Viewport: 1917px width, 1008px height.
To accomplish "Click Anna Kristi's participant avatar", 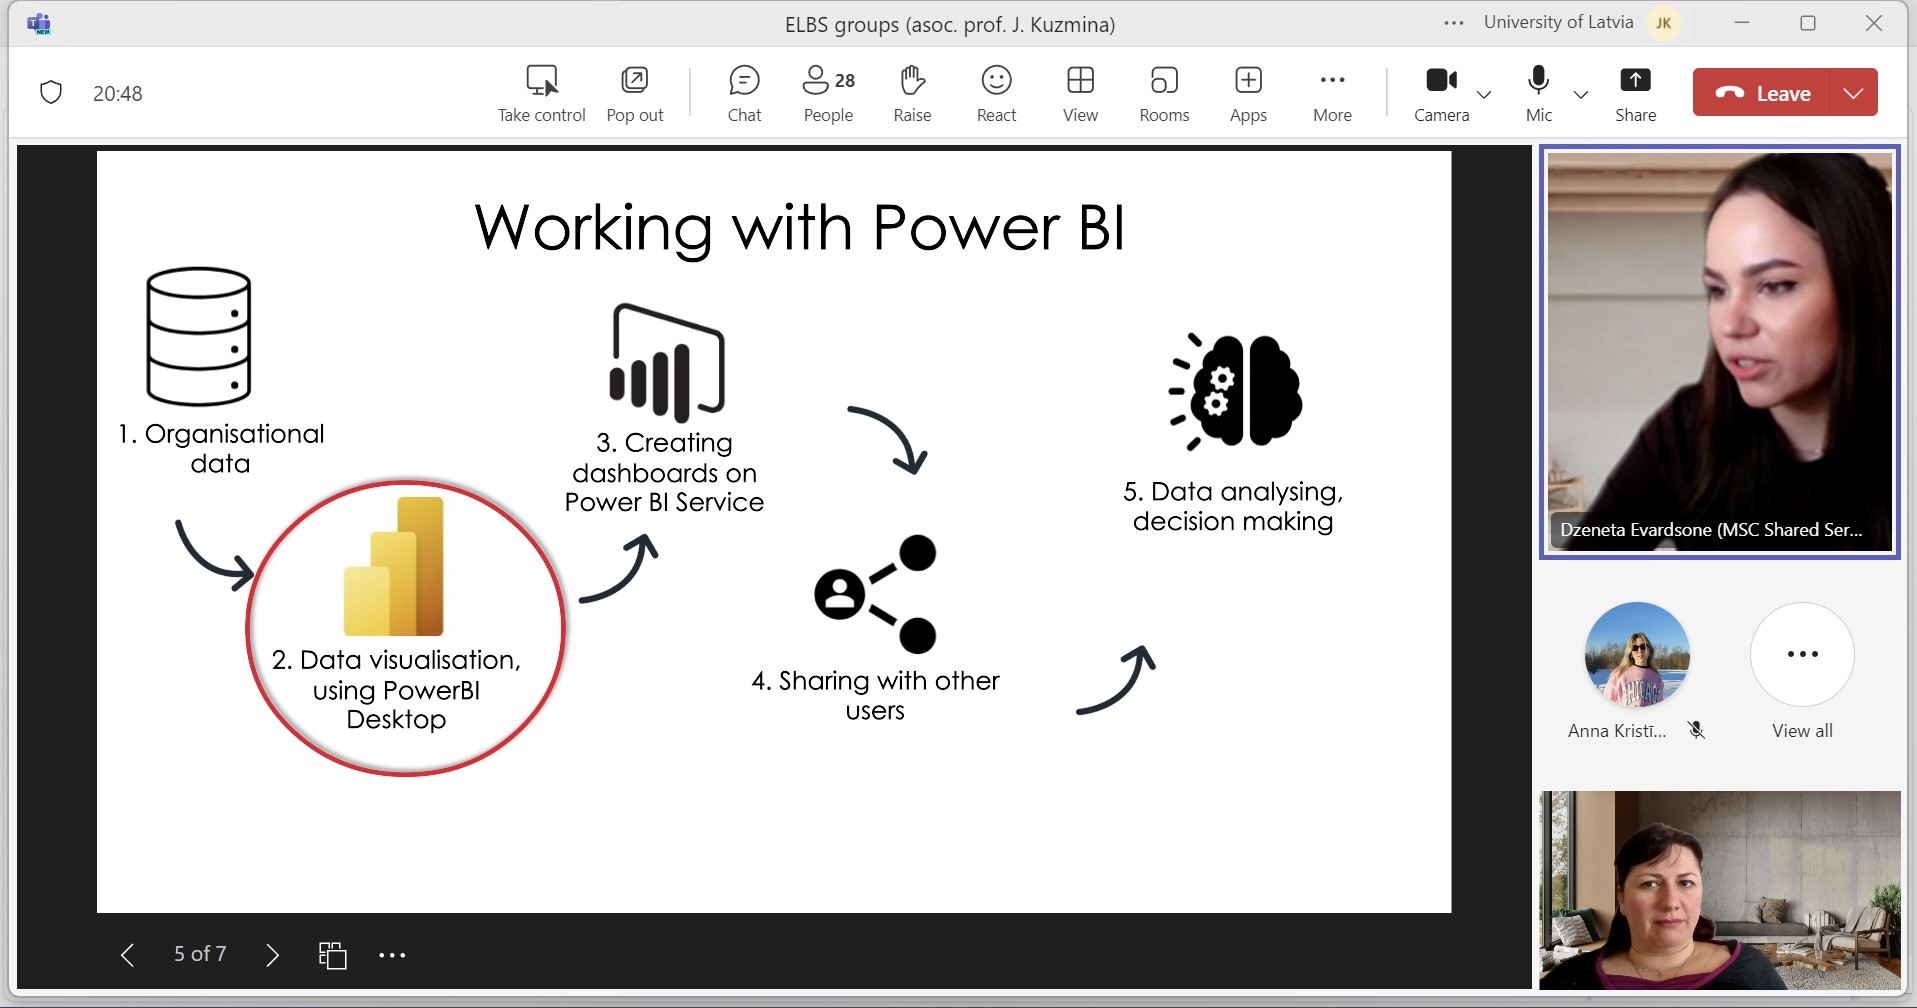I will pyautogui.click(x=1637, y=654).
